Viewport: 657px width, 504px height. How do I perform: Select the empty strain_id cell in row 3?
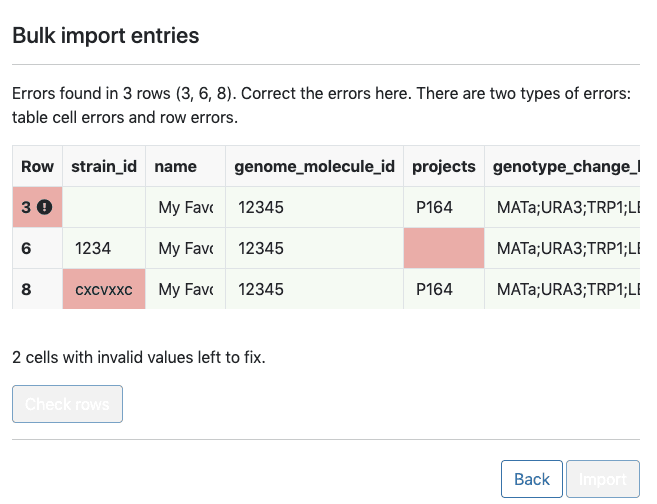pos(104,207)
